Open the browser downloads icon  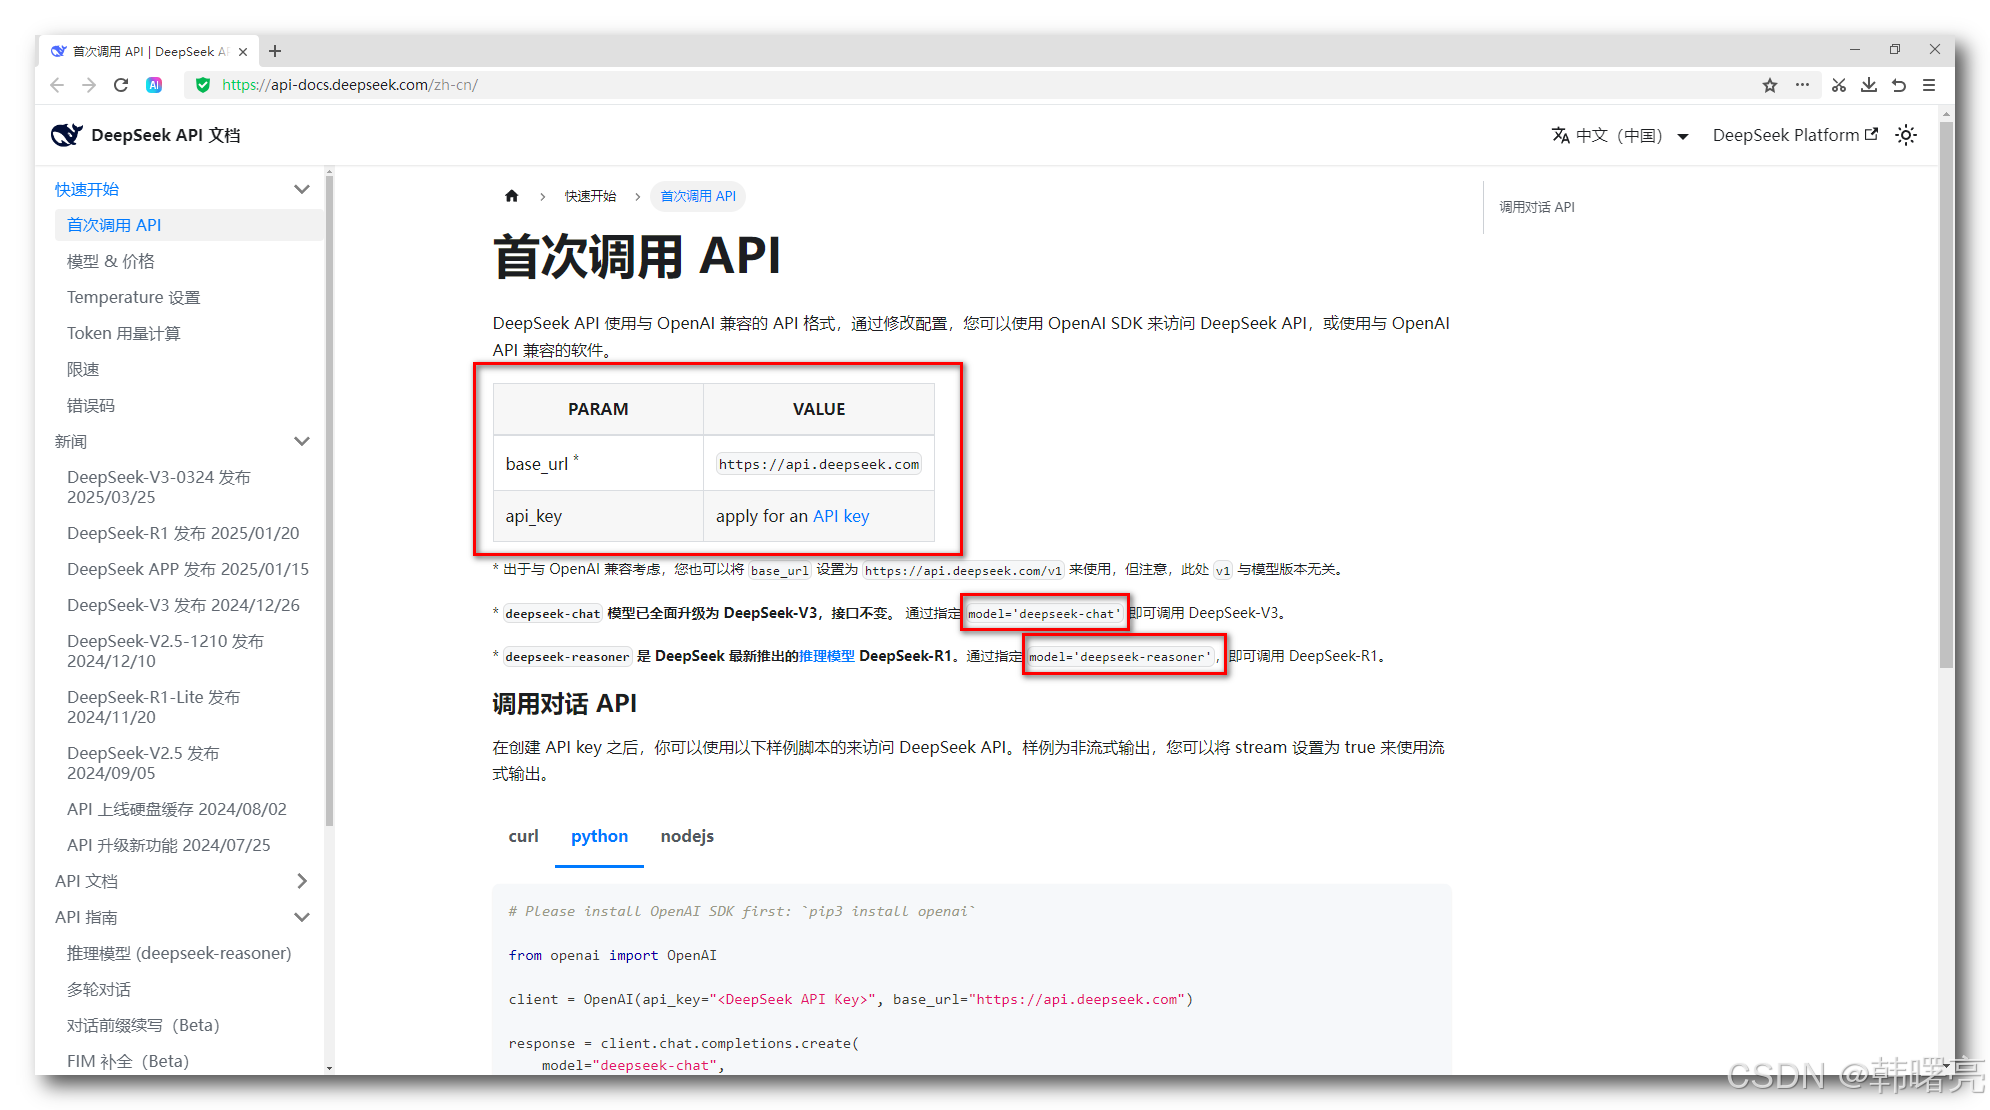click(x=1868, y=85)
